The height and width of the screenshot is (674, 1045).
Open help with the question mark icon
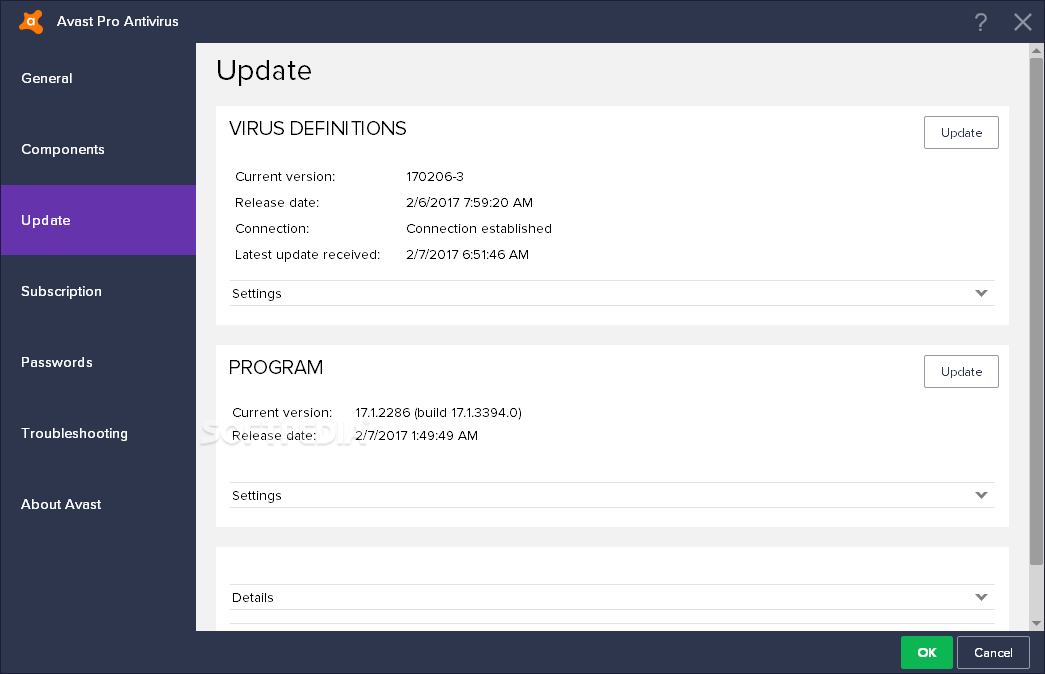tap(980, 22)
